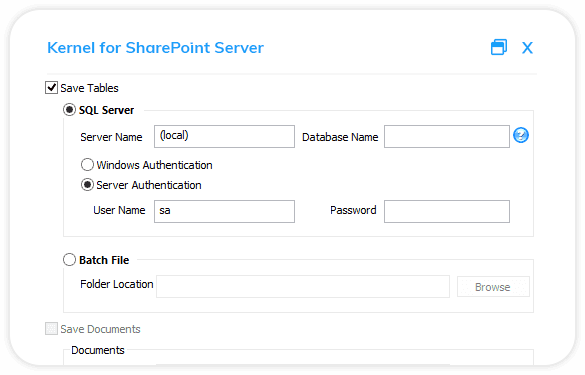Select the SQL Server radio option
The image size is (585, 375).
69,110
